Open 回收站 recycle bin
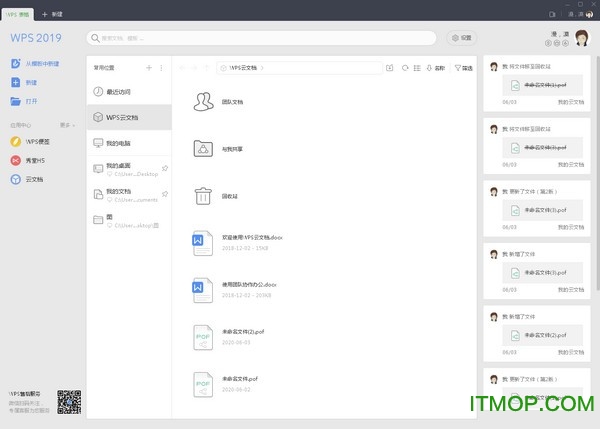 pyautogui.click(x=216, y=196)
